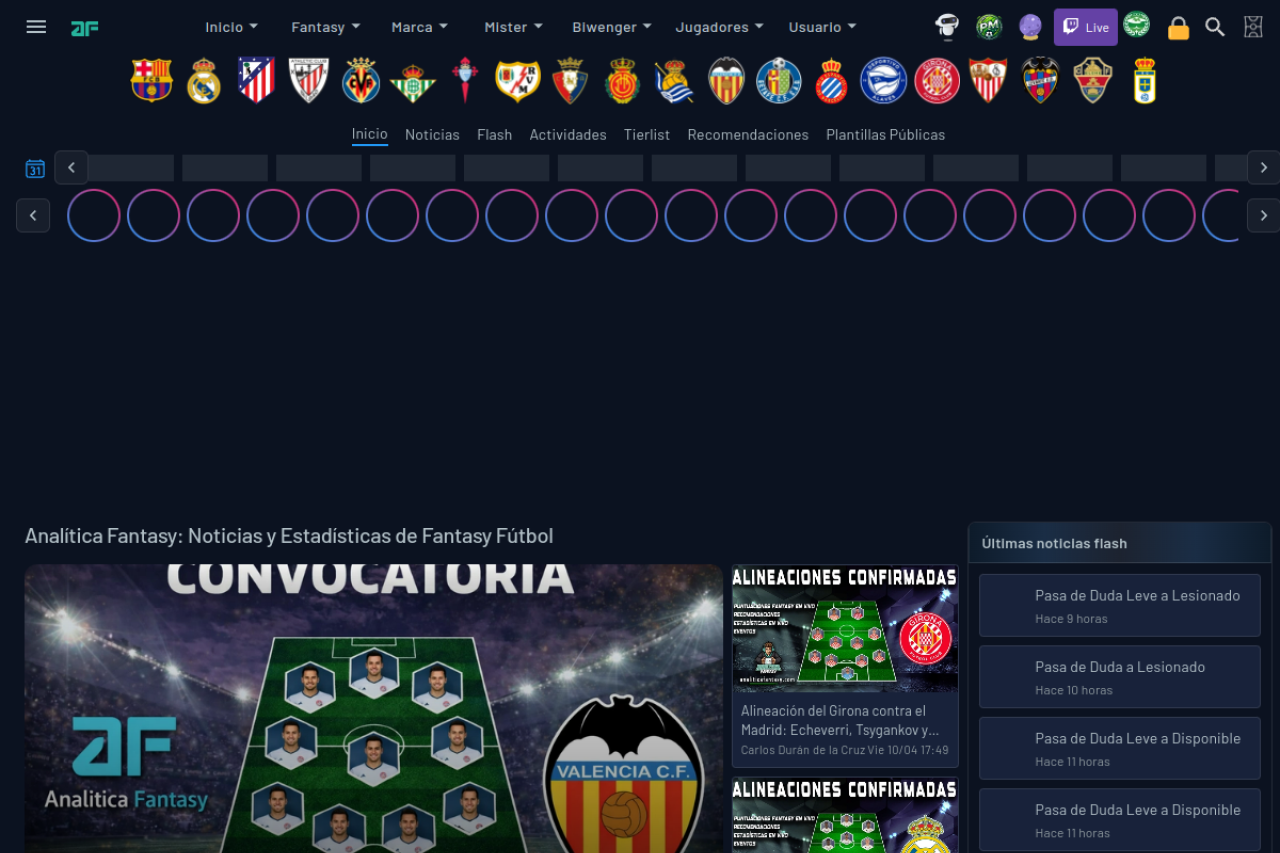Viewport: 1280px width, 853px height.
Task: Click the football pitch lineup icon
Action: coord(1253,27)
